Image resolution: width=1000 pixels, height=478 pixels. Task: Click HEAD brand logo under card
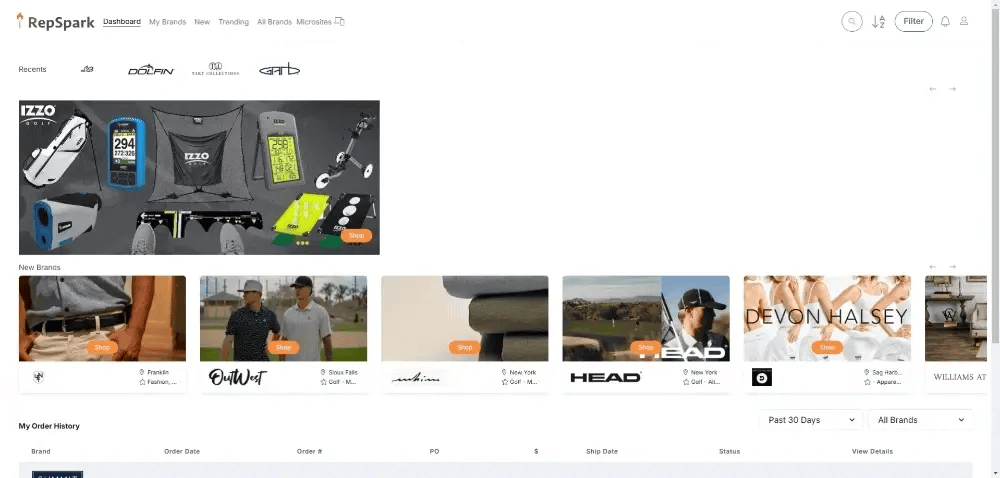click(x=605, y=377)
